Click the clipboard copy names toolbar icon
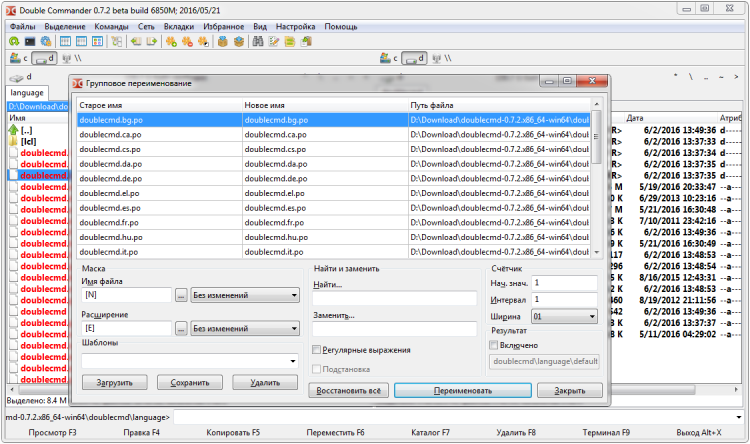This screenshot has width=750, height=444. [x=306, y=42]
